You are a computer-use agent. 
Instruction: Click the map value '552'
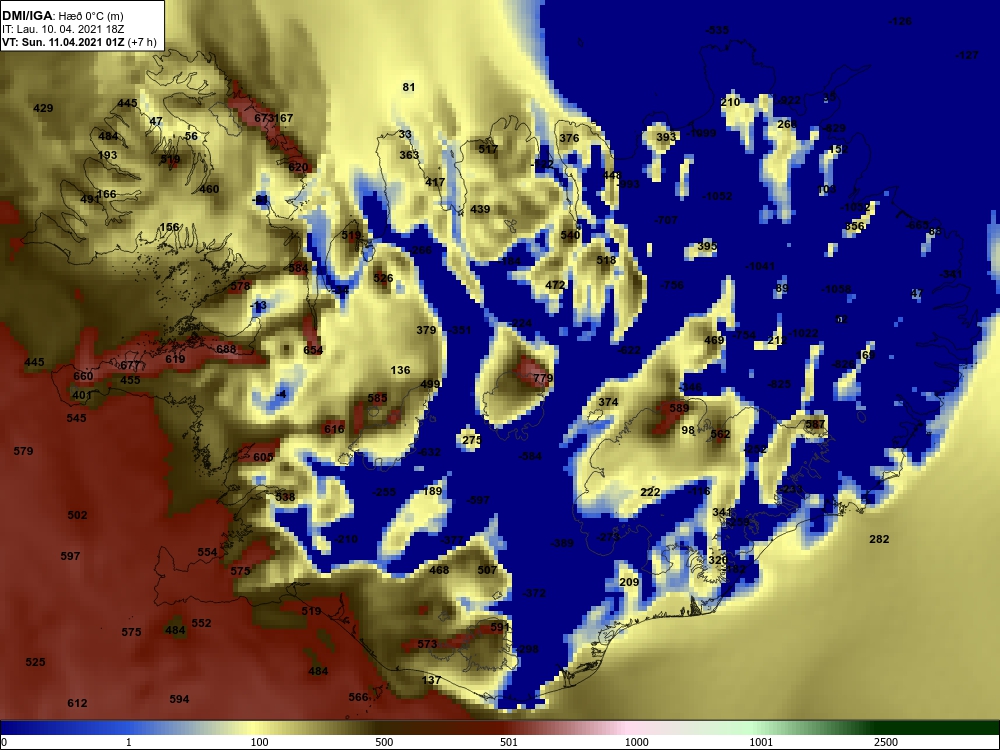pos(202,623)
